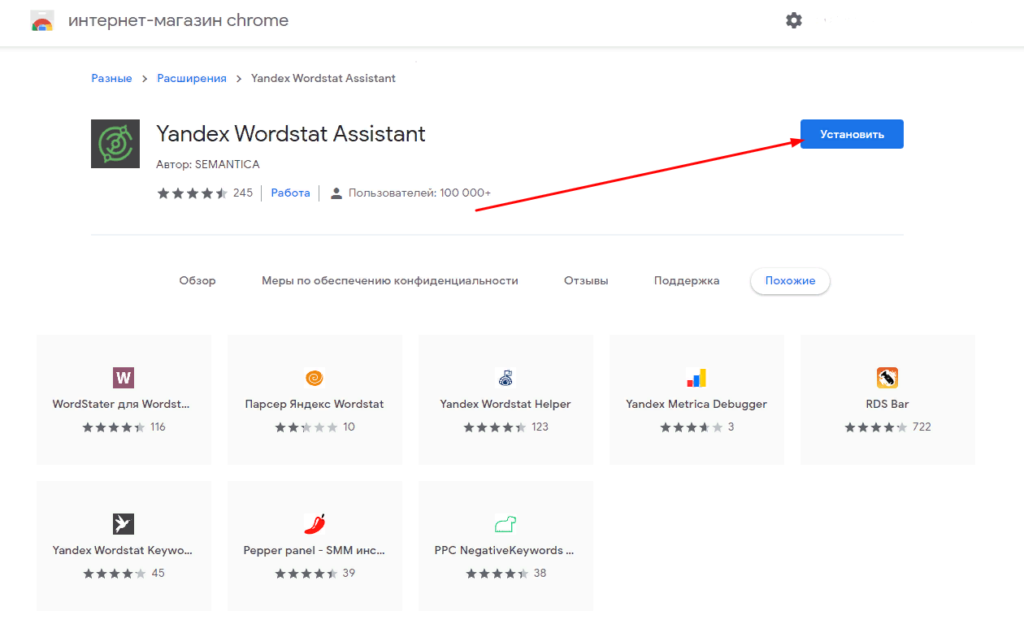This screenshot has width=1024, height=624.
Task: Switch to the Отзывы tab
Action: [x=586, y=281]
